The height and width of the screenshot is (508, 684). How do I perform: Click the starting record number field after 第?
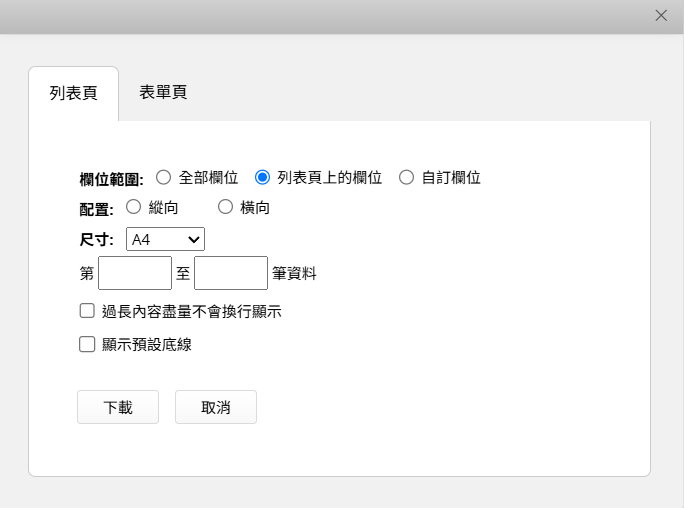pyautogui.click(x=135, y=272)
